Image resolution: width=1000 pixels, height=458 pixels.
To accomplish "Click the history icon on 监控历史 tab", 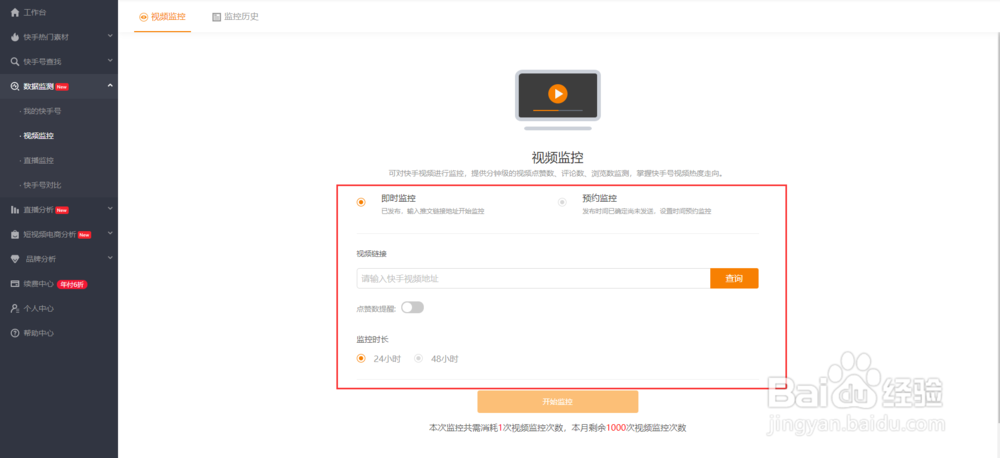I will [x=217, y=17].
